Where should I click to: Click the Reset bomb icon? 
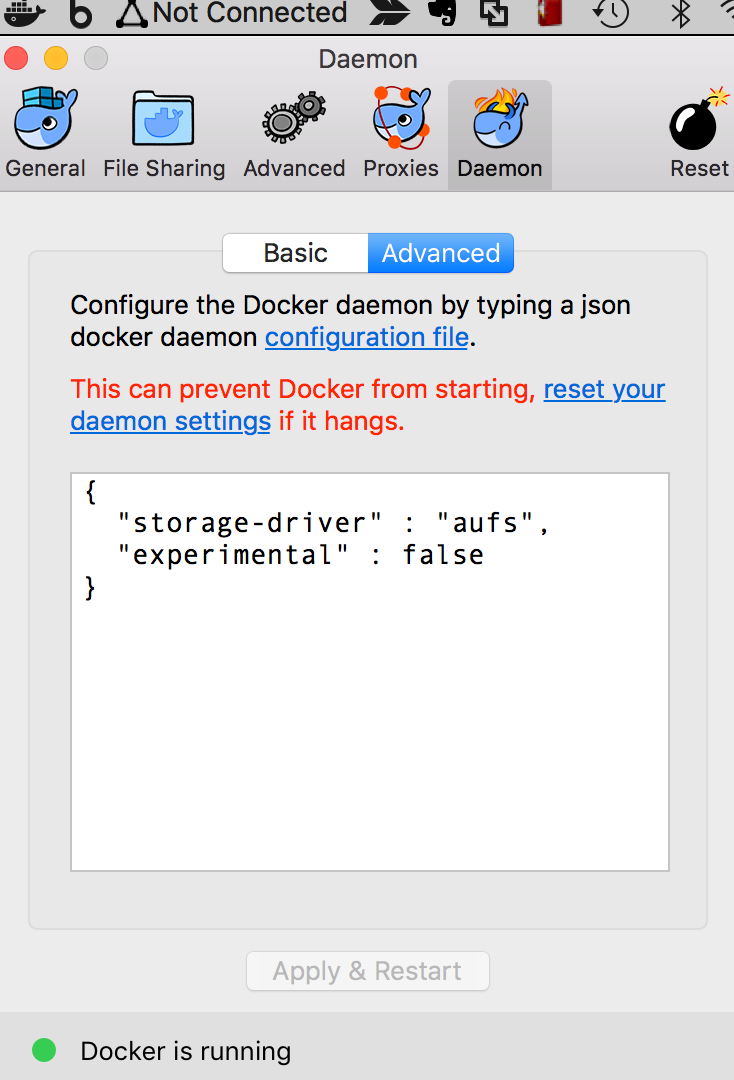point(698,118)
